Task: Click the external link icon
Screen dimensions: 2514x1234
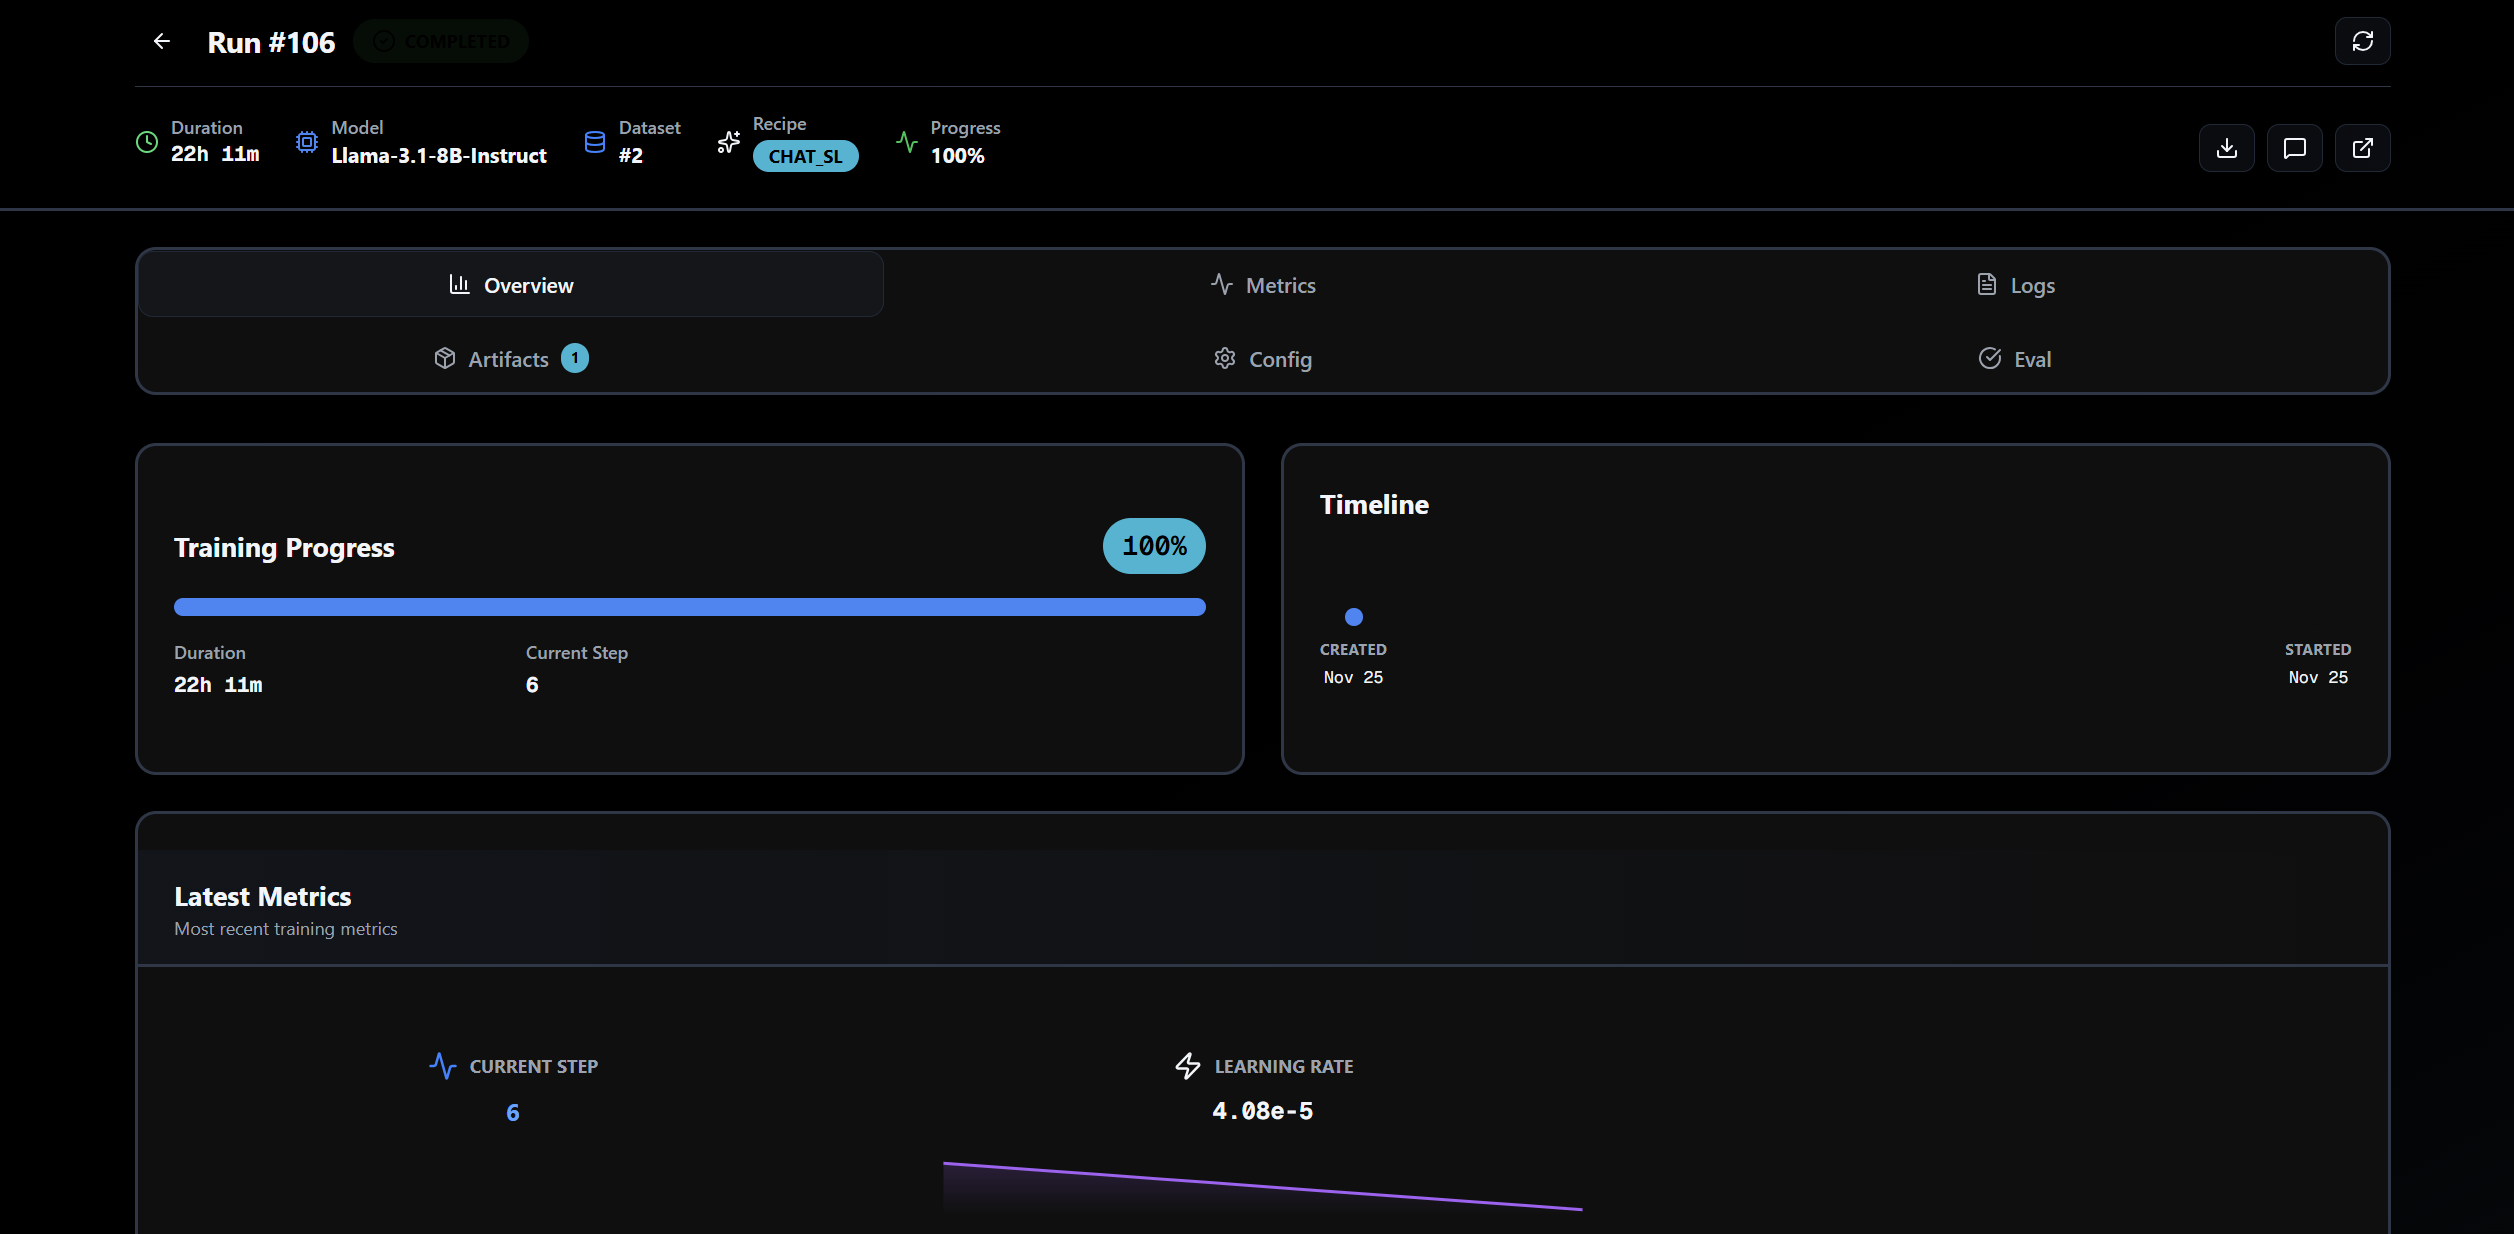Action: [x=2363, y=147]
